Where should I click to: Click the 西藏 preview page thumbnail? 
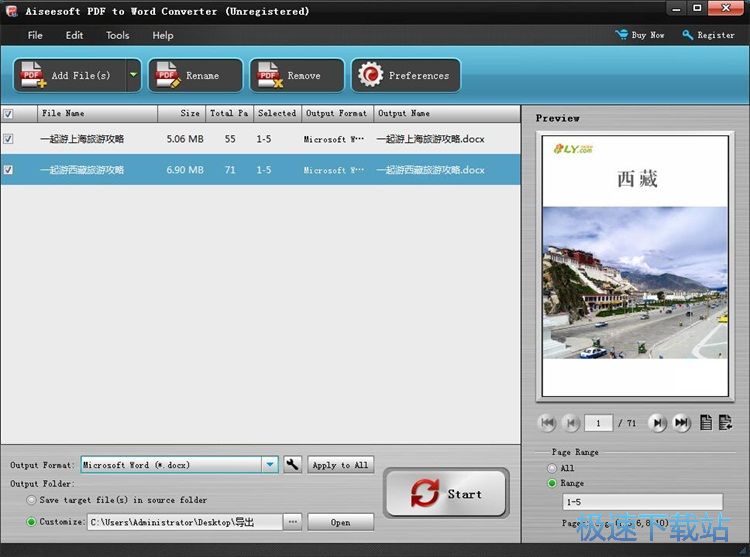click(x=635, y=266)
